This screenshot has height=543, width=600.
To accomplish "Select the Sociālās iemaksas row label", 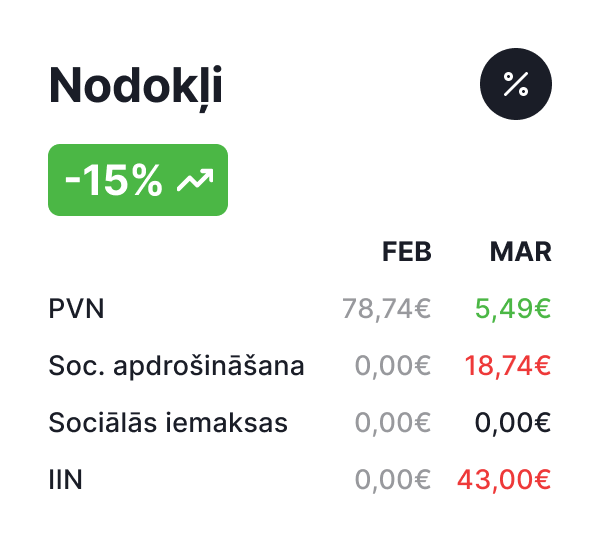I will [168, 422].
